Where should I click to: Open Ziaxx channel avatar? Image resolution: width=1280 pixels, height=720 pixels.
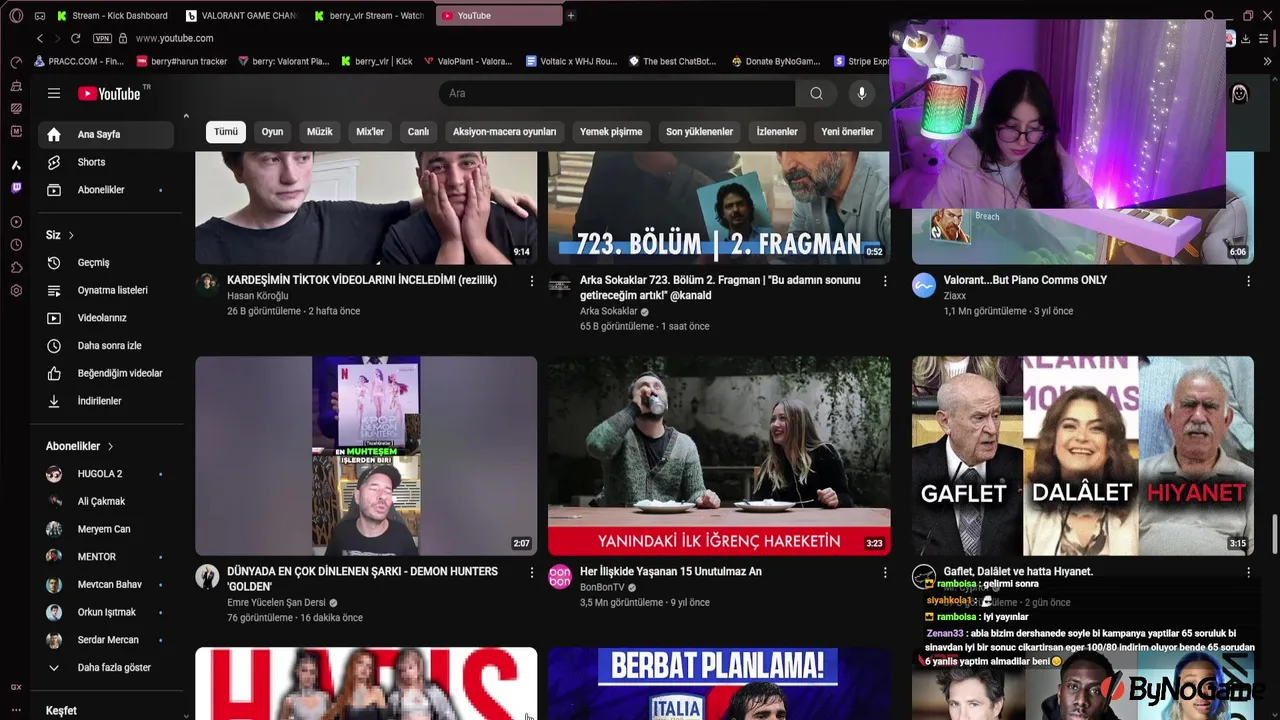[x=924, y=285]
